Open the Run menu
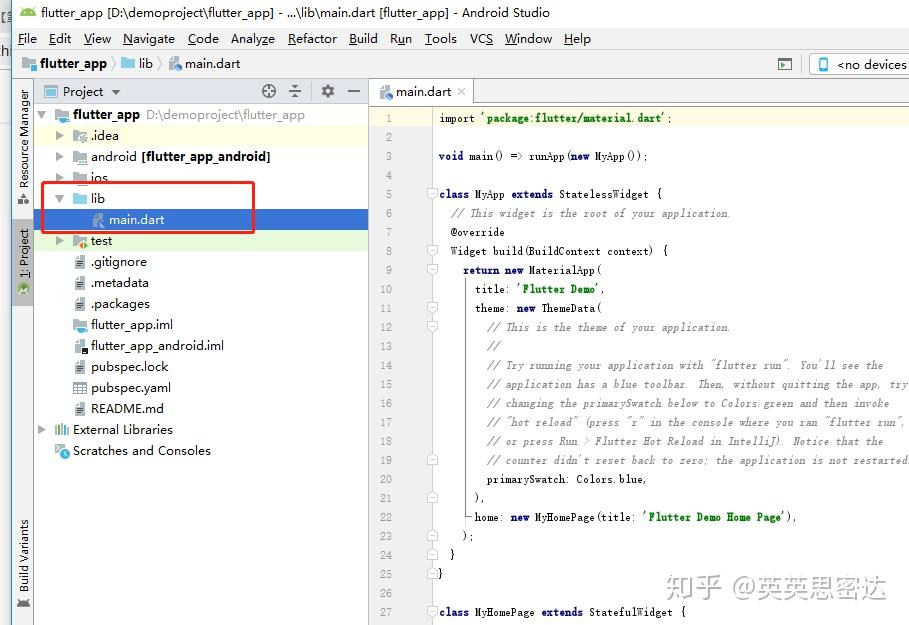Image resolution: width=909 pixels, height=625 pixels. point(401,39)
